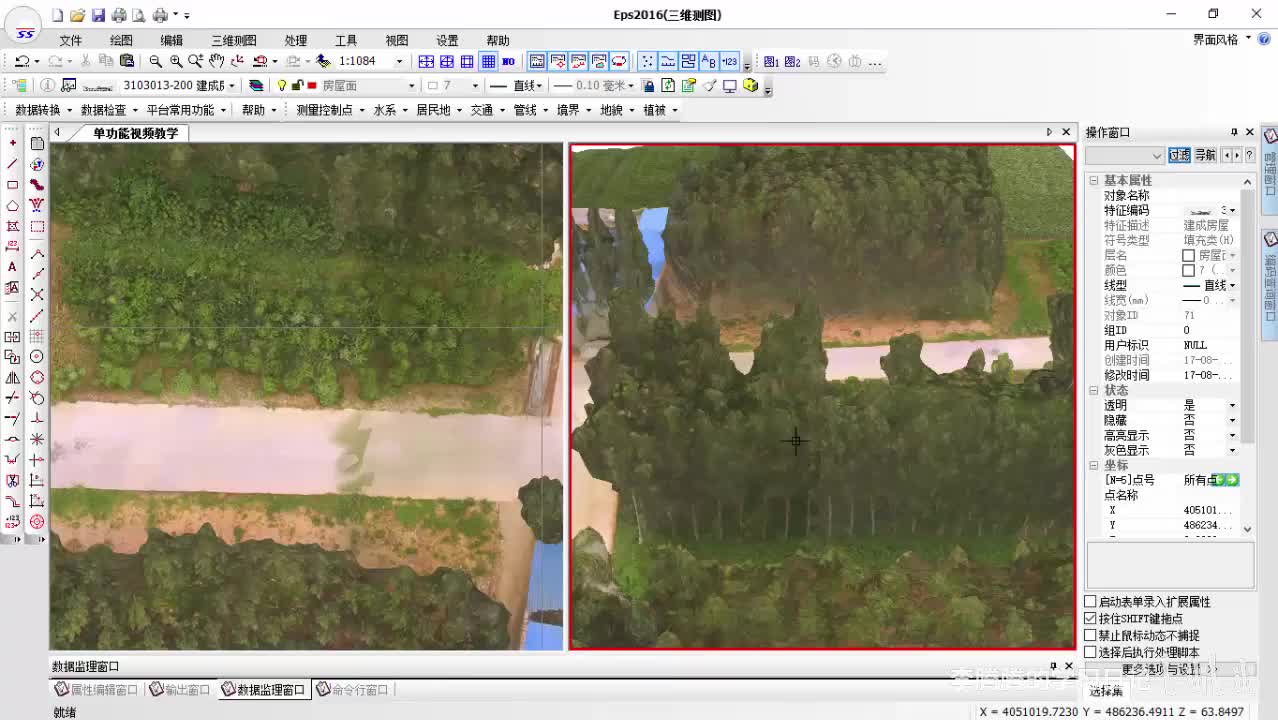This screenshot has height=720, width=1278.
Task: Click the layer stack icon
Action: point(256,86)
